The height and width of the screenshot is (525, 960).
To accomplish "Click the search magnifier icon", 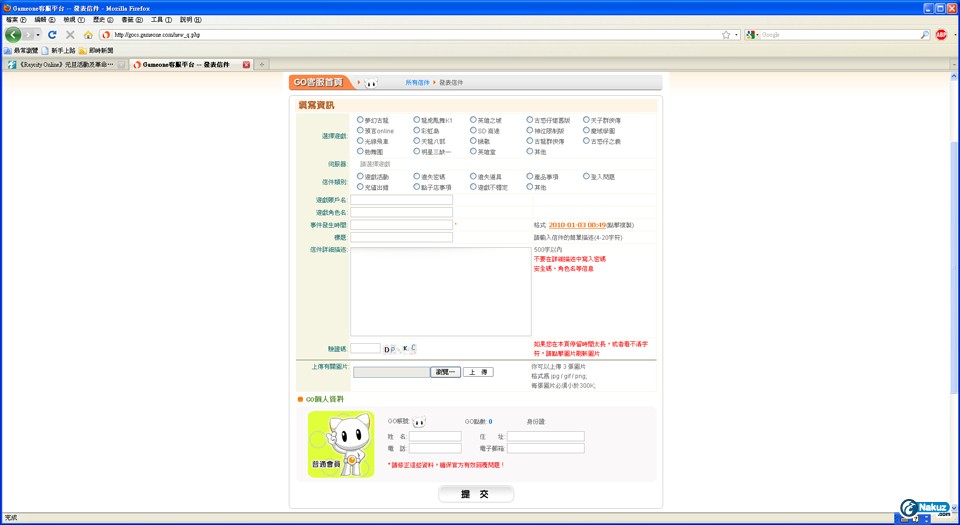I will point(925,35).
